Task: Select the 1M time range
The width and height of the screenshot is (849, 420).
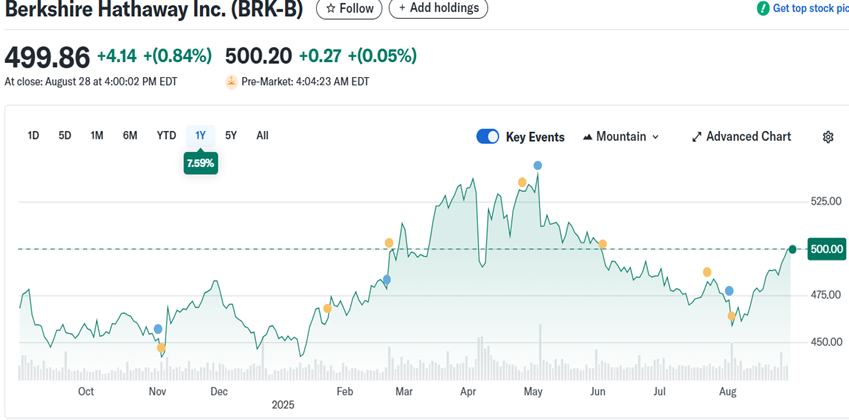Action: [97, 135]
